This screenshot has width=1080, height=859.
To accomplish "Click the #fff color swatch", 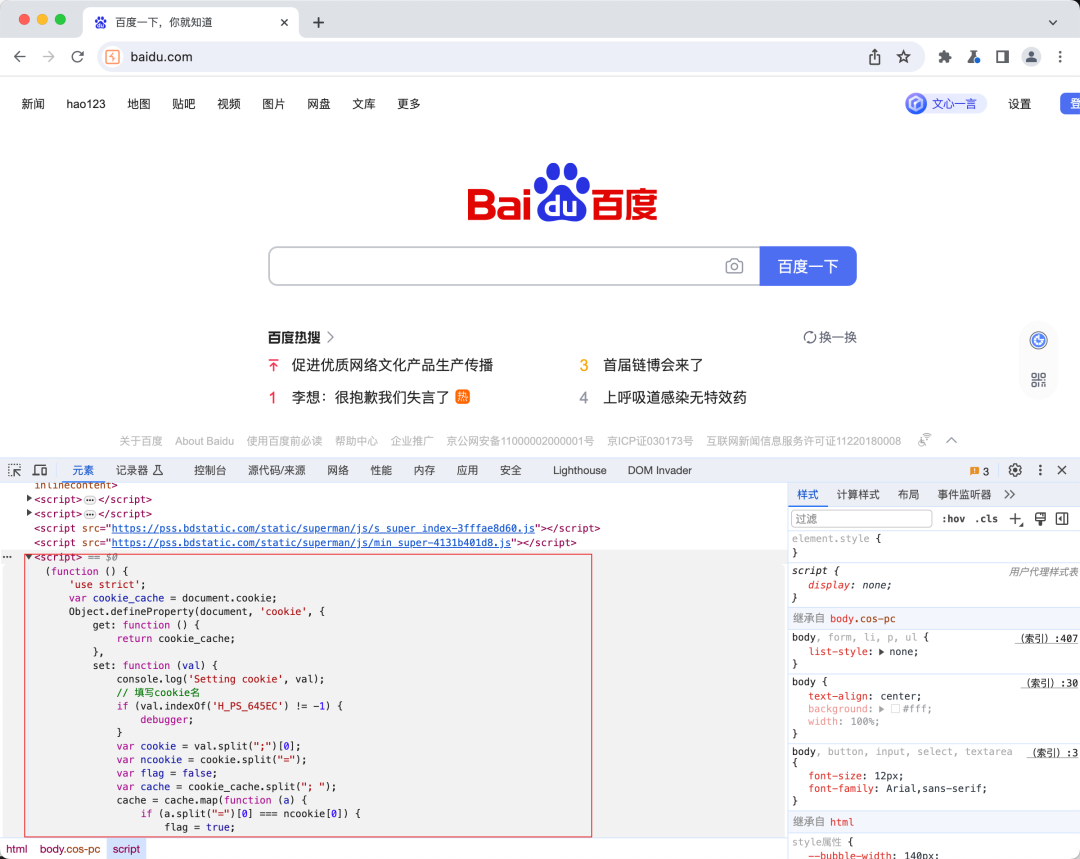I will pyautogui.click(x=895, y=709).
